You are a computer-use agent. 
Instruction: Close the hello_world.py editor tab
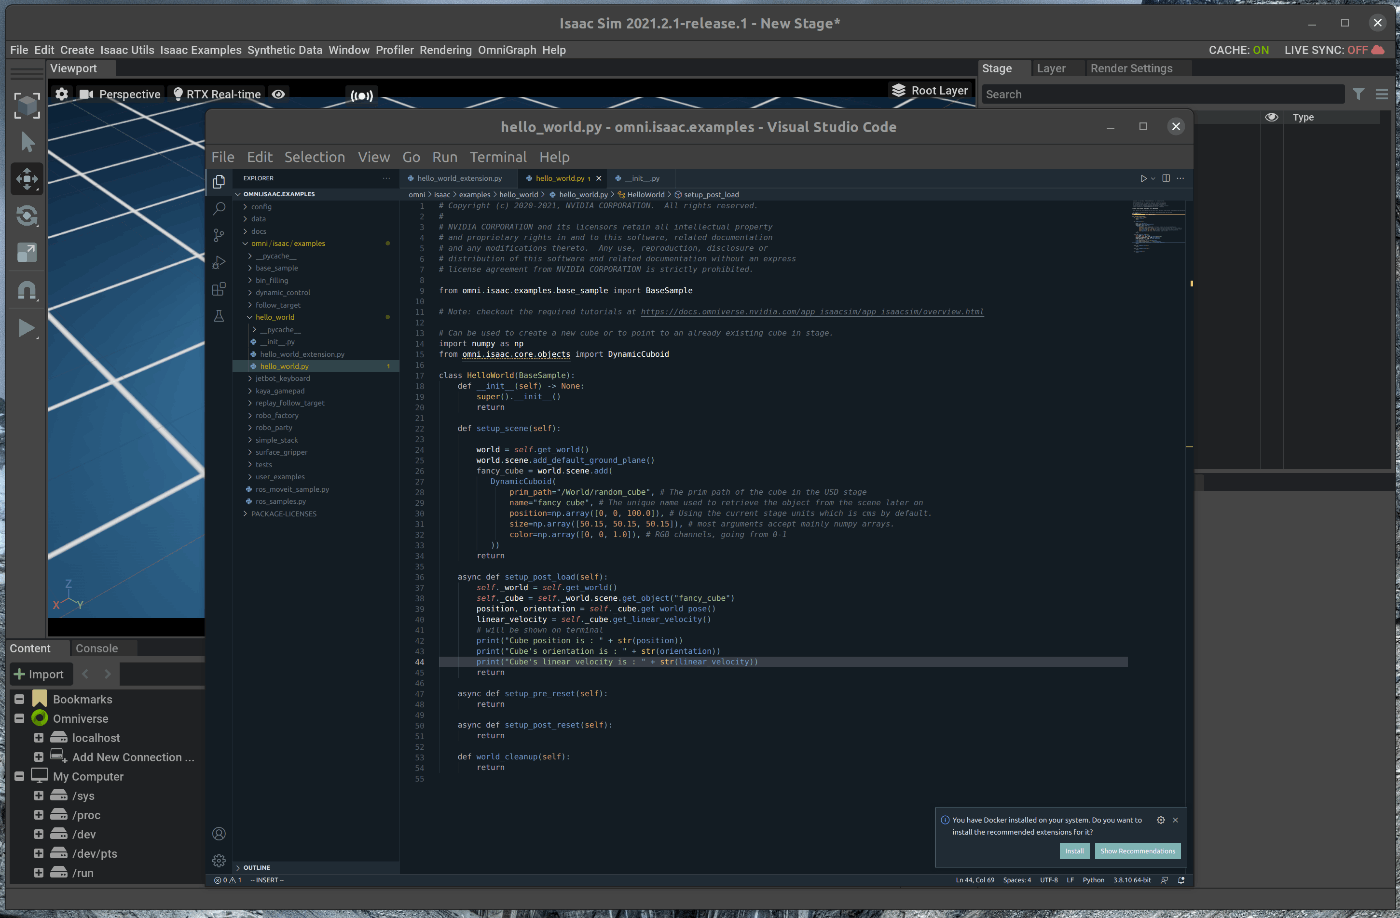point(599,178)
